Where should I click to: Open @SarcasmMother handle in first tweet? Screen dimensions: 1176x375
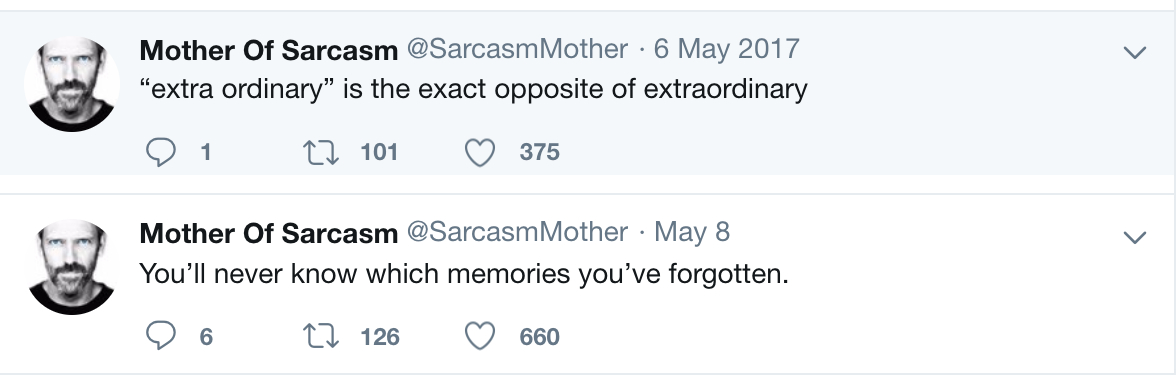518,50
